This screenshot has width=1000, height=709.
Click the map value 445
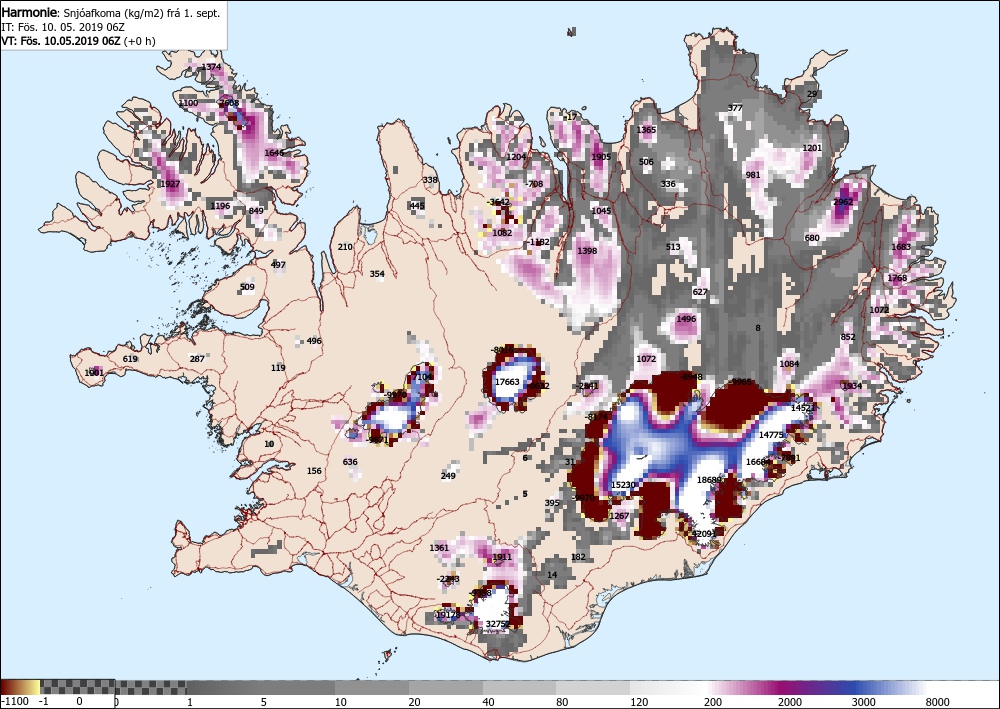coord(417,206)
